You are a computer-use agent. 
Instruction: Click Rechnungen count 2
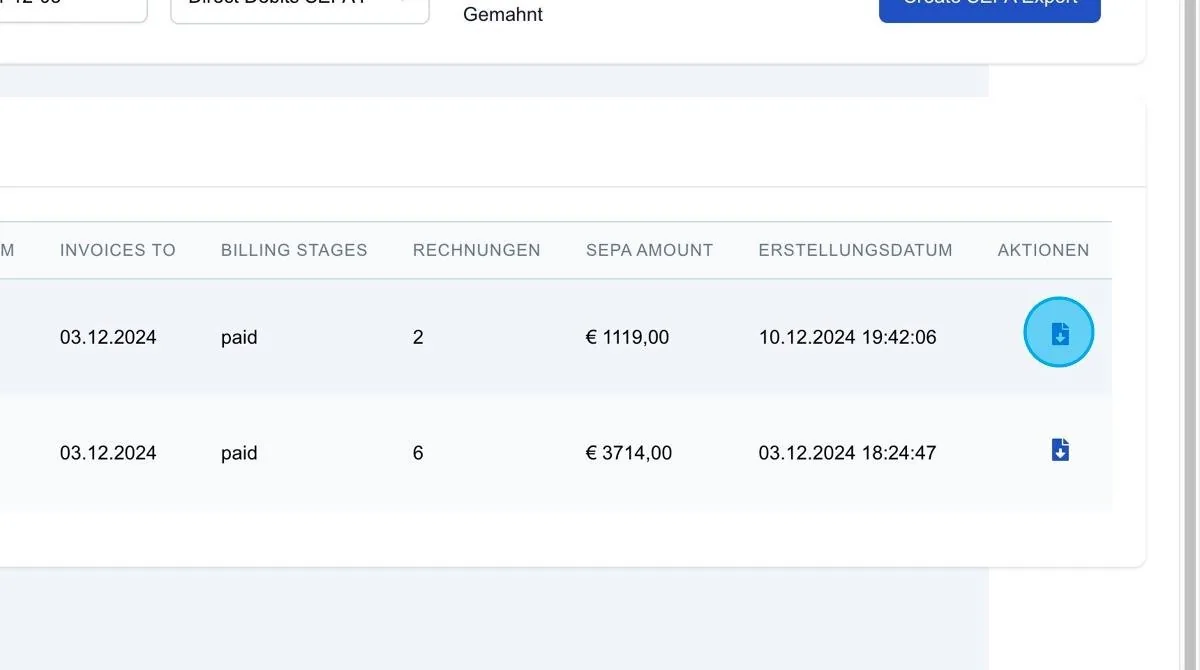click(418, 337)
